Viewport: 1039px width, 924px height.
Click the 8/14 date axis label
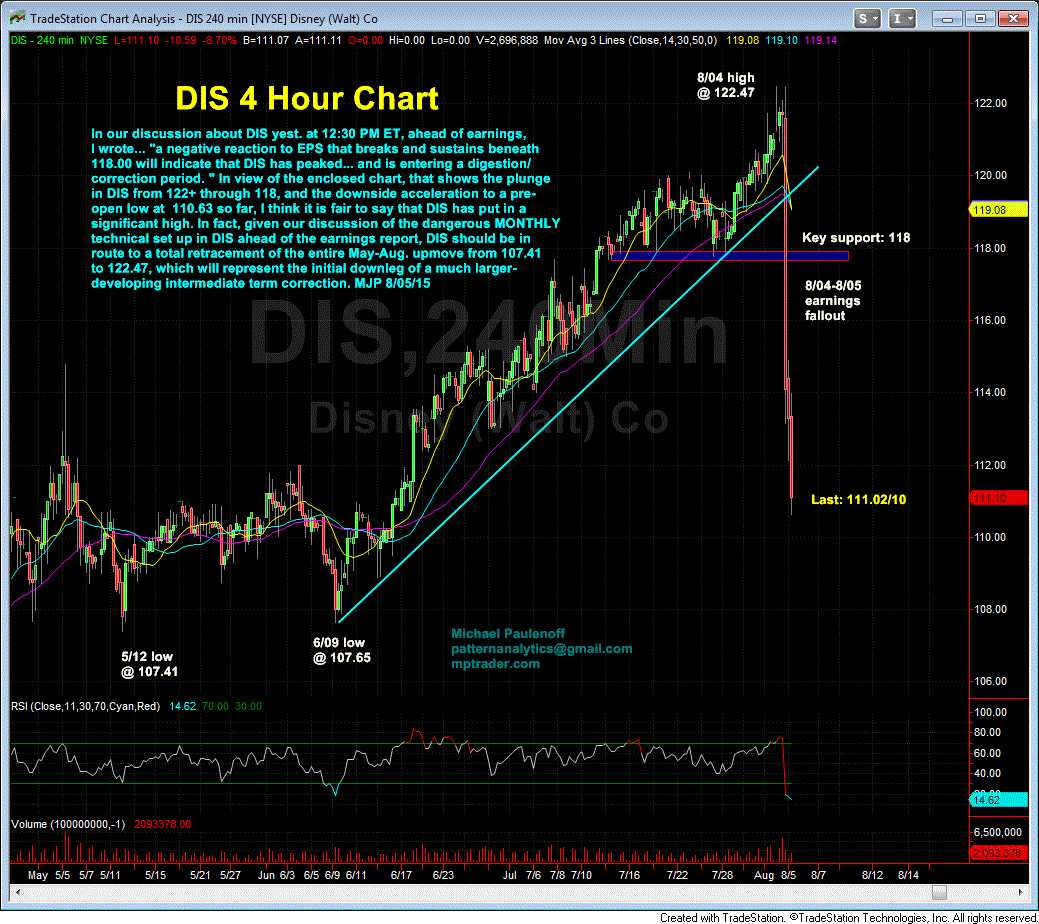coord(908,875)
